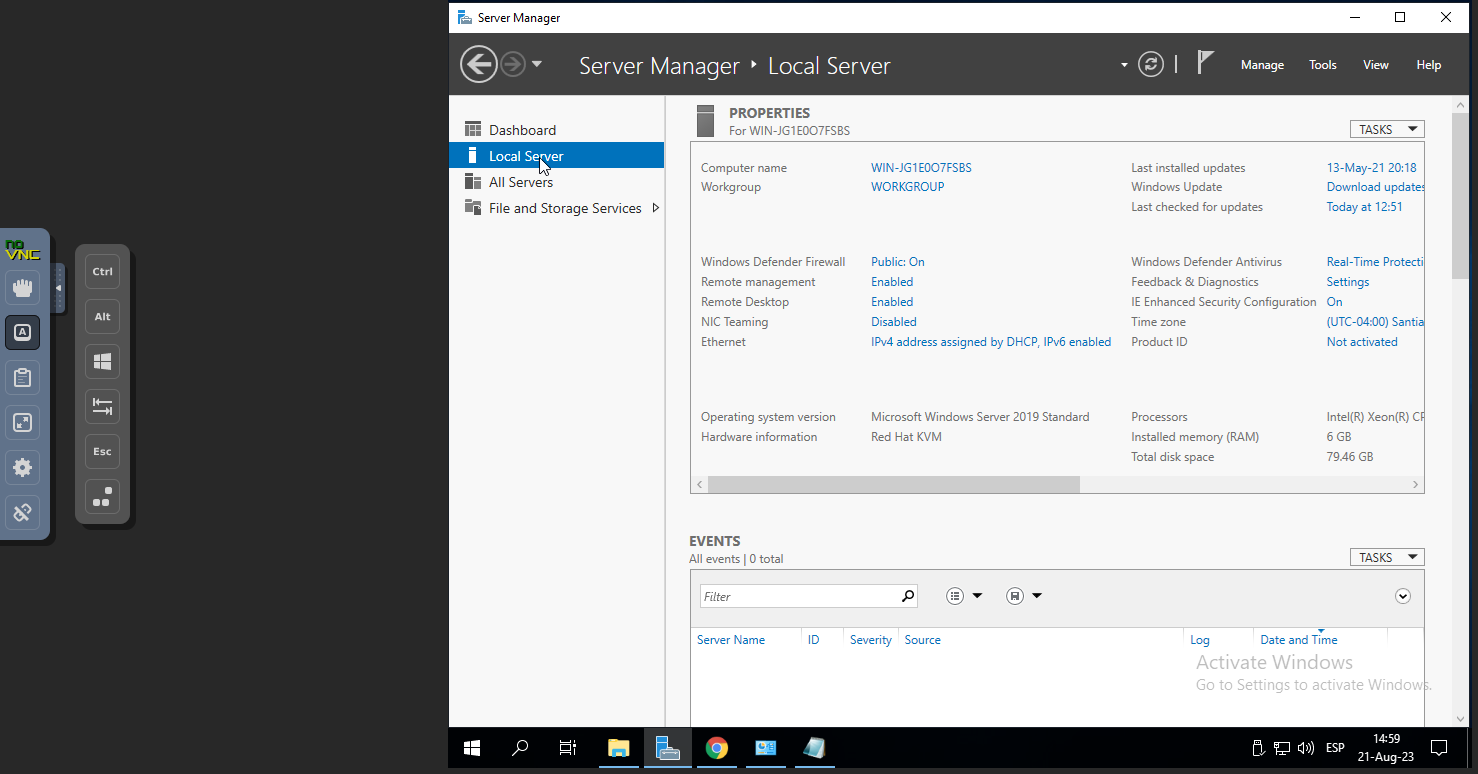The image size is (1478, 774).
Task: Click the Not activated Product ID link
Action: point(1362,342)
